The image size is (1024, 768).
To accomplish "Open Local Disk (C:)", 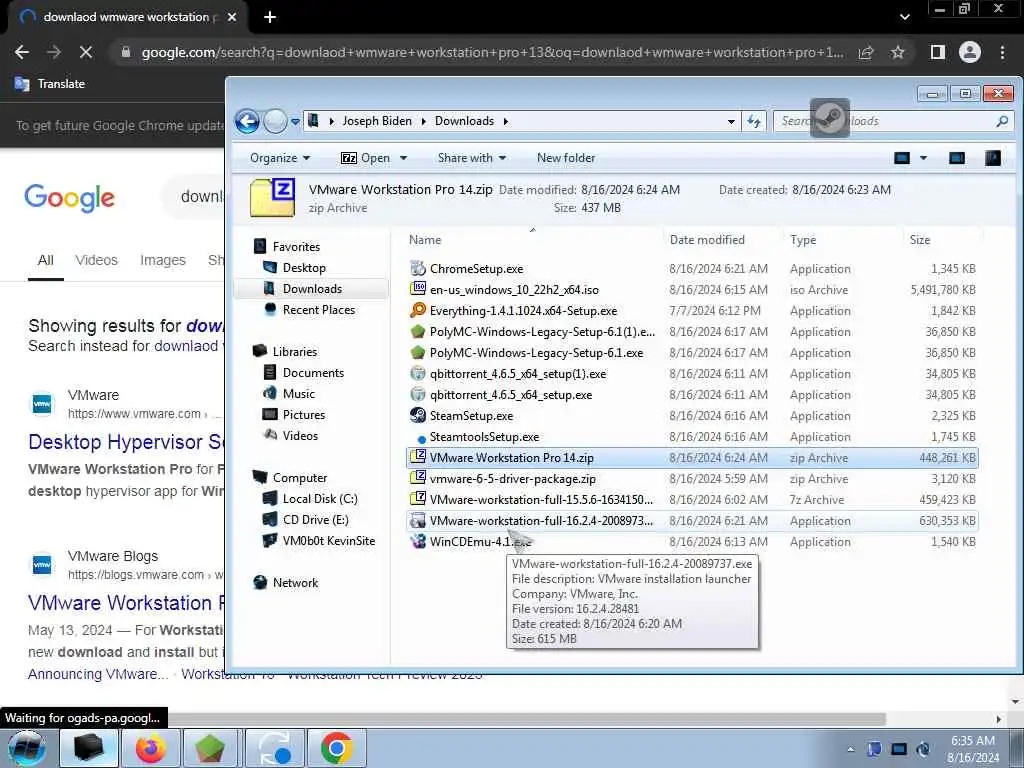I will coord(320,498).
